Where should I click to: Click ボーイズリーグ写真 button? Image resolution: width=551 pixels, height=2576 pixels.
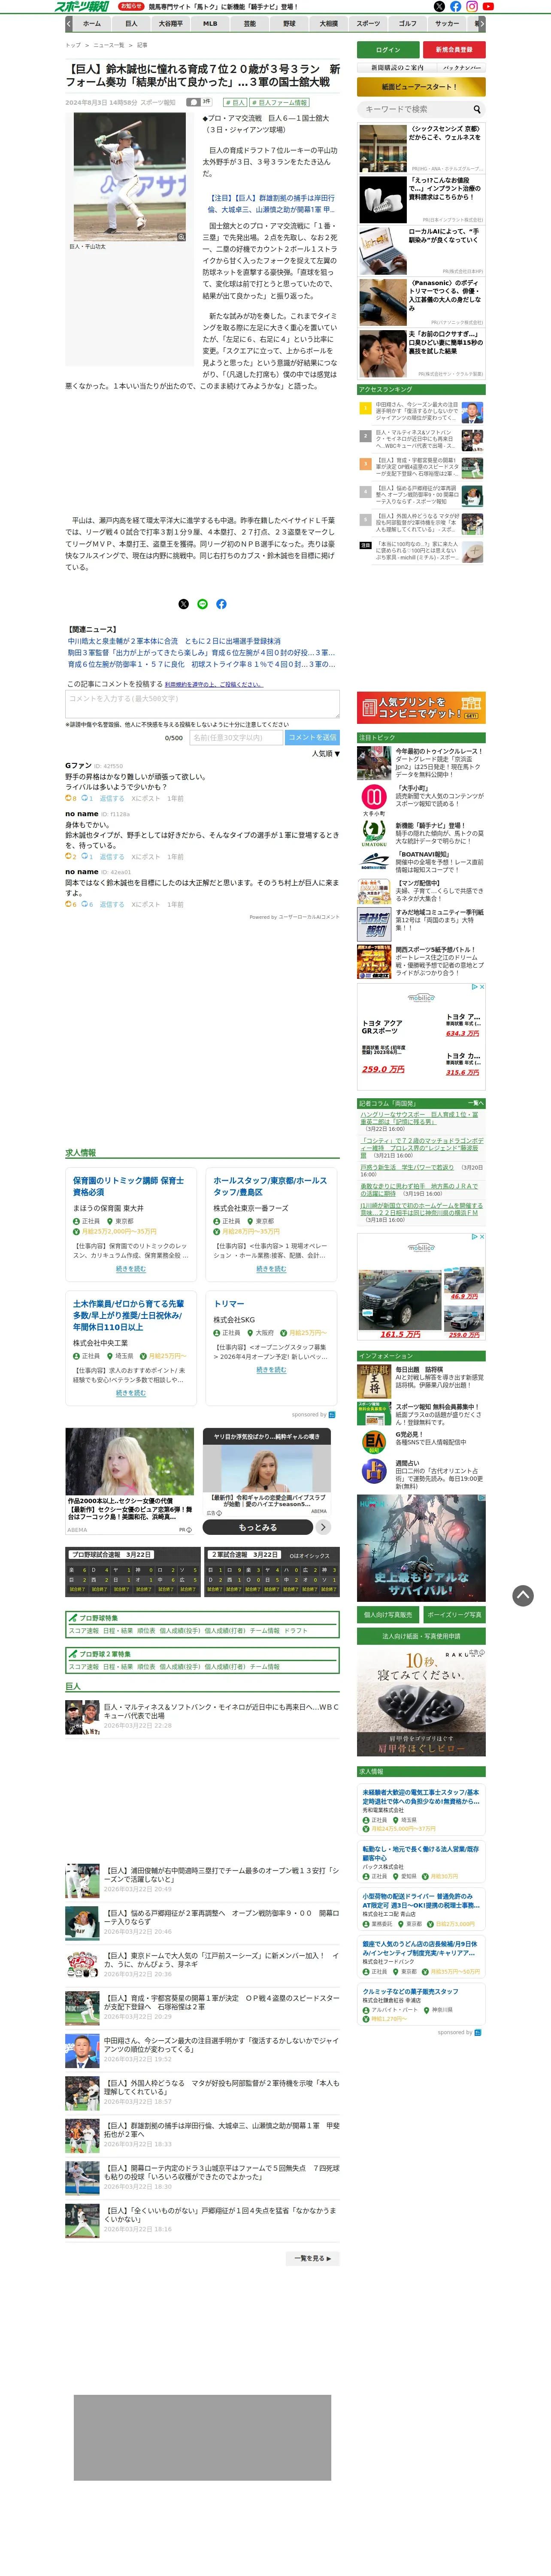(454, 1615)
